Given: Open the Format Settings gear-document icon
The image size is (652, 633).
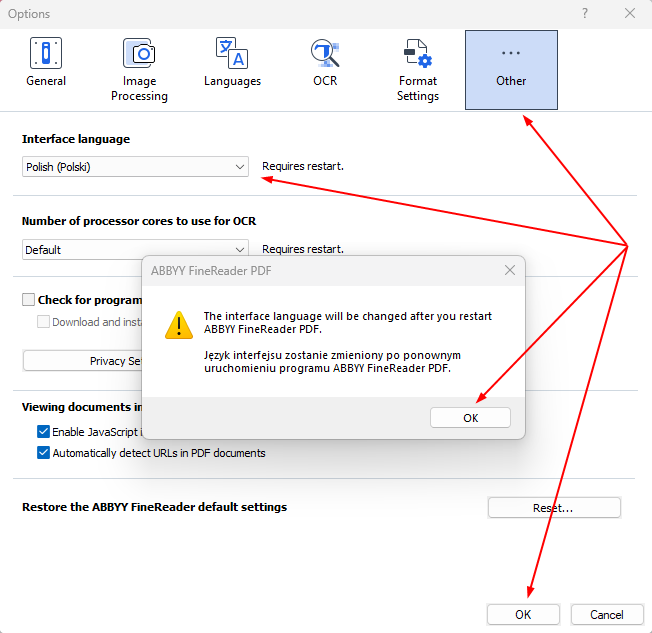Looking at the screenshot, I should [417, 53].
